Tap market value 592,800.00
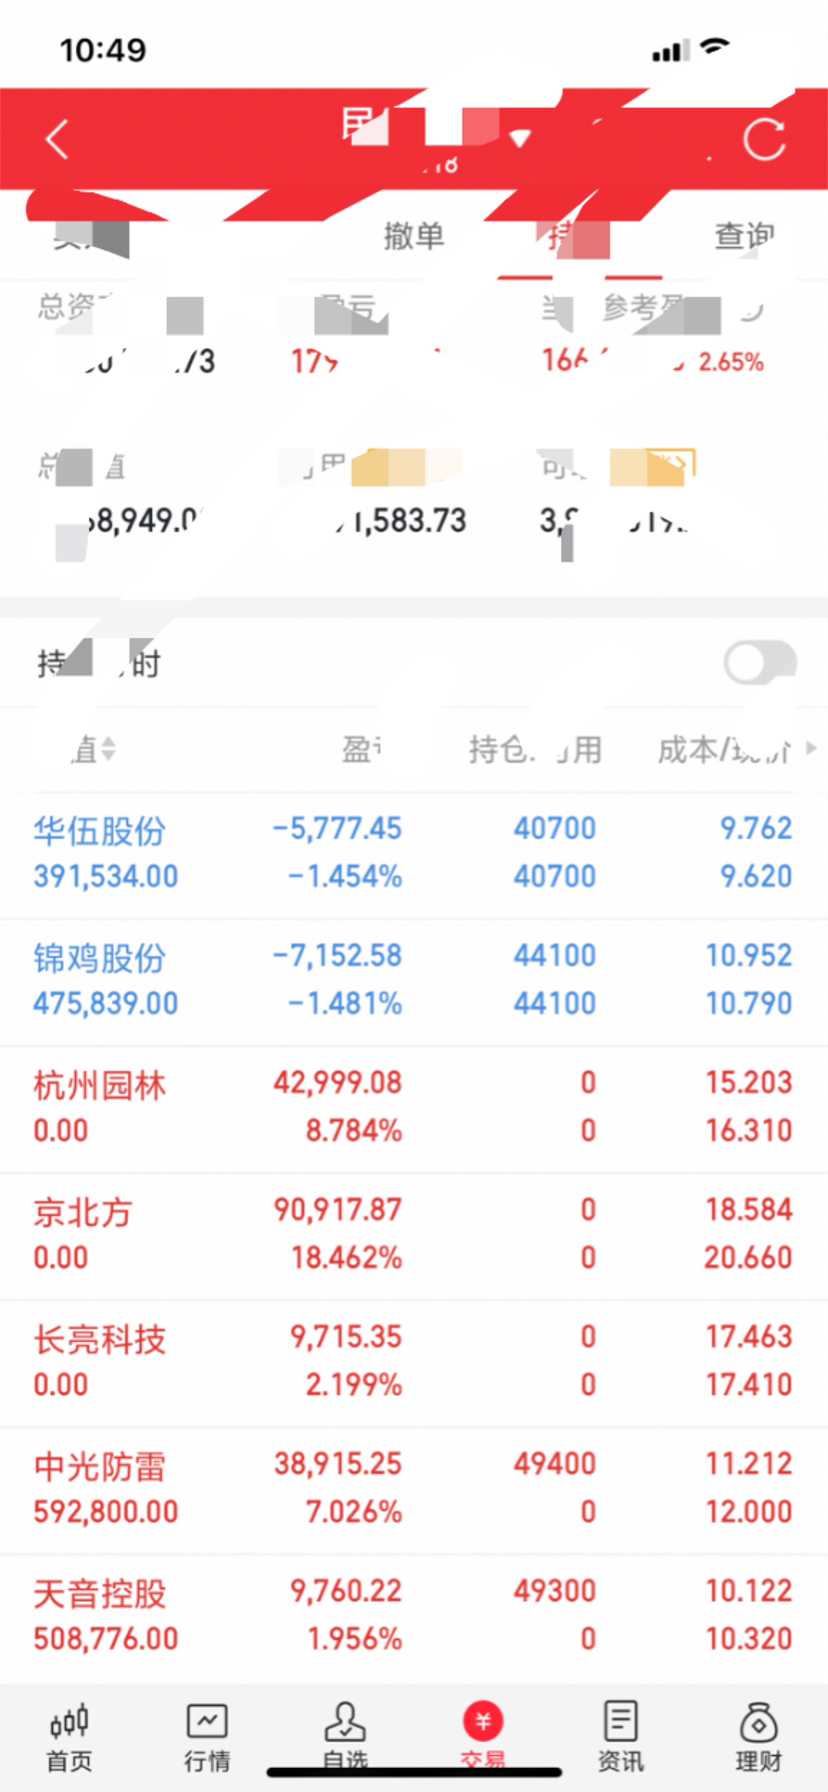Viewport: 828px width, 1792px height. 106,1511
